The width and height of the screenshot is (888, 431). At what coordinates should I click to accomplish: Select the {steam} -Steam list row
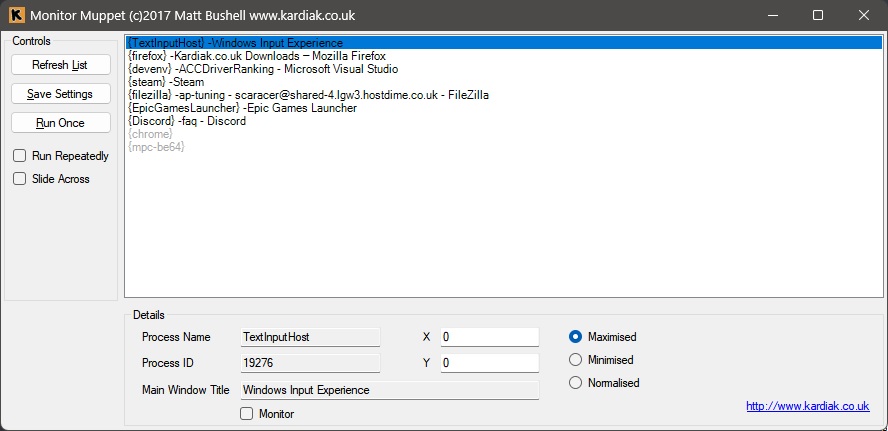coord(504,82)
